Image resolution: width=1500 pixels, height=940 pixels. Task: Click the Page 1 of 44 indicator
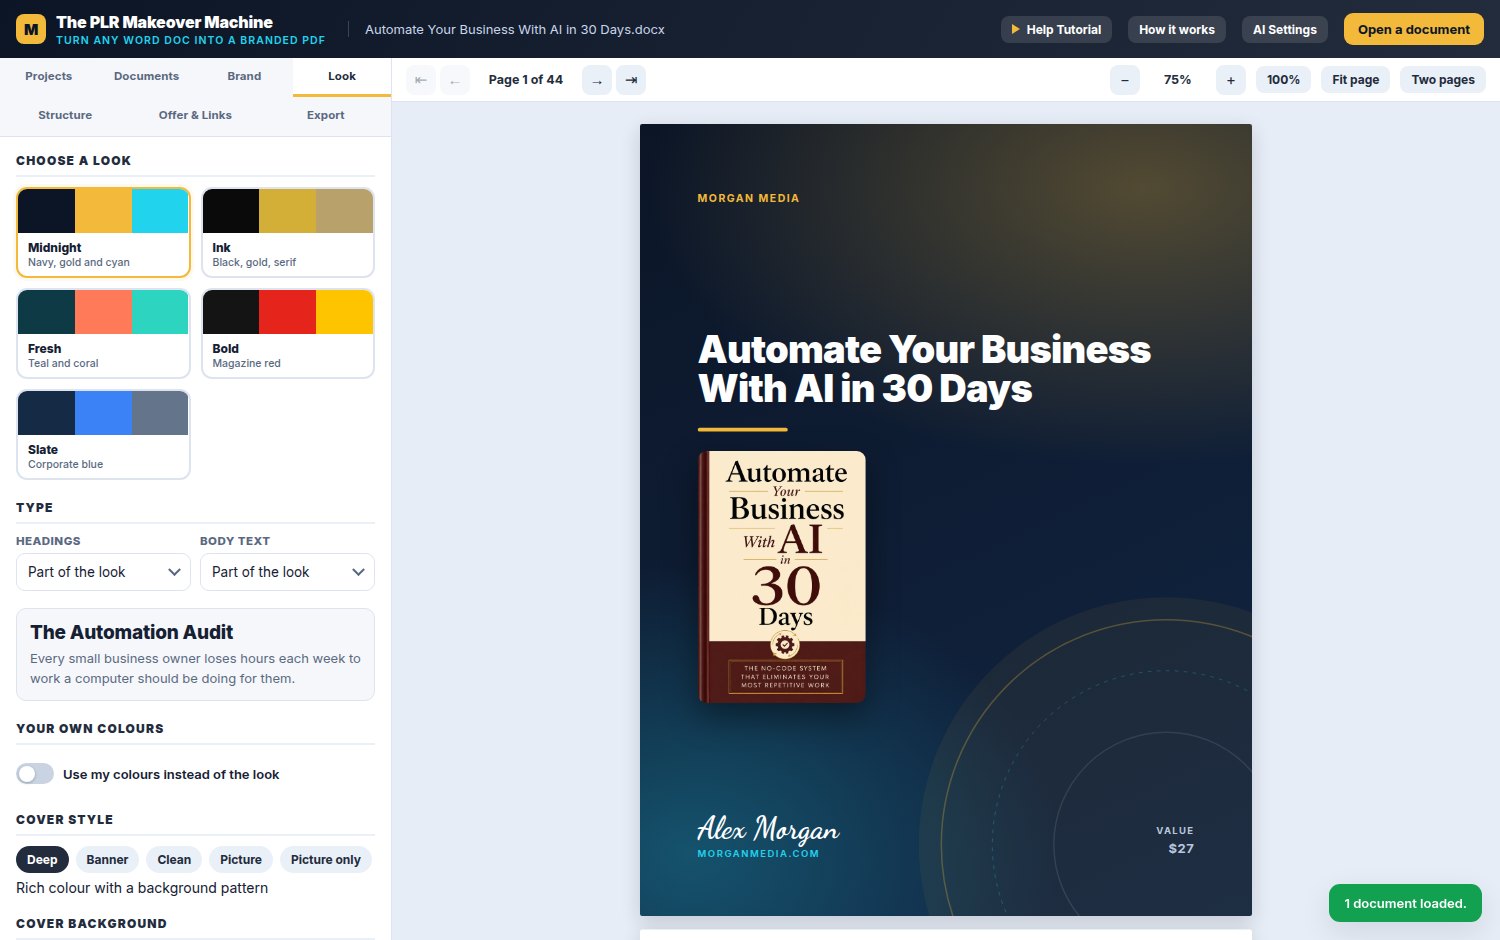[526, 80]
